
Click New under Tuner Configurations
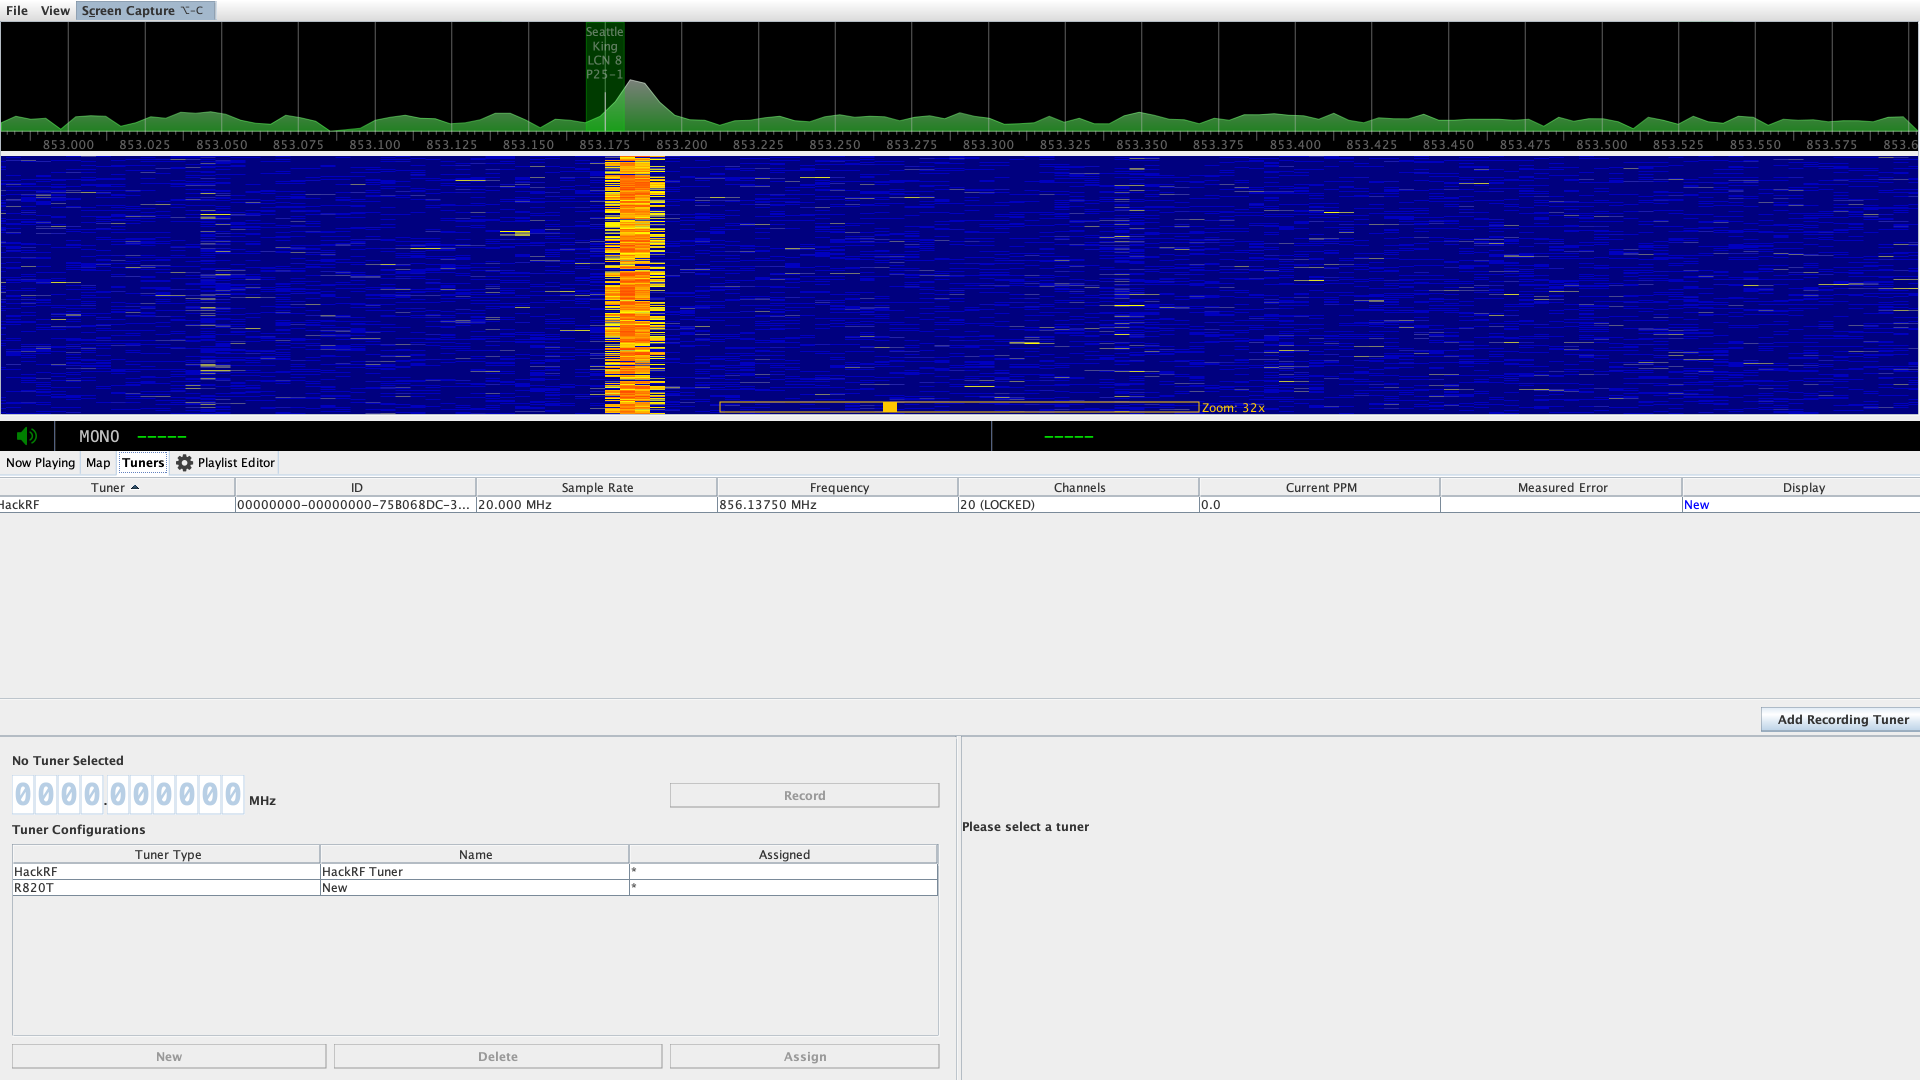point(168,1056)
